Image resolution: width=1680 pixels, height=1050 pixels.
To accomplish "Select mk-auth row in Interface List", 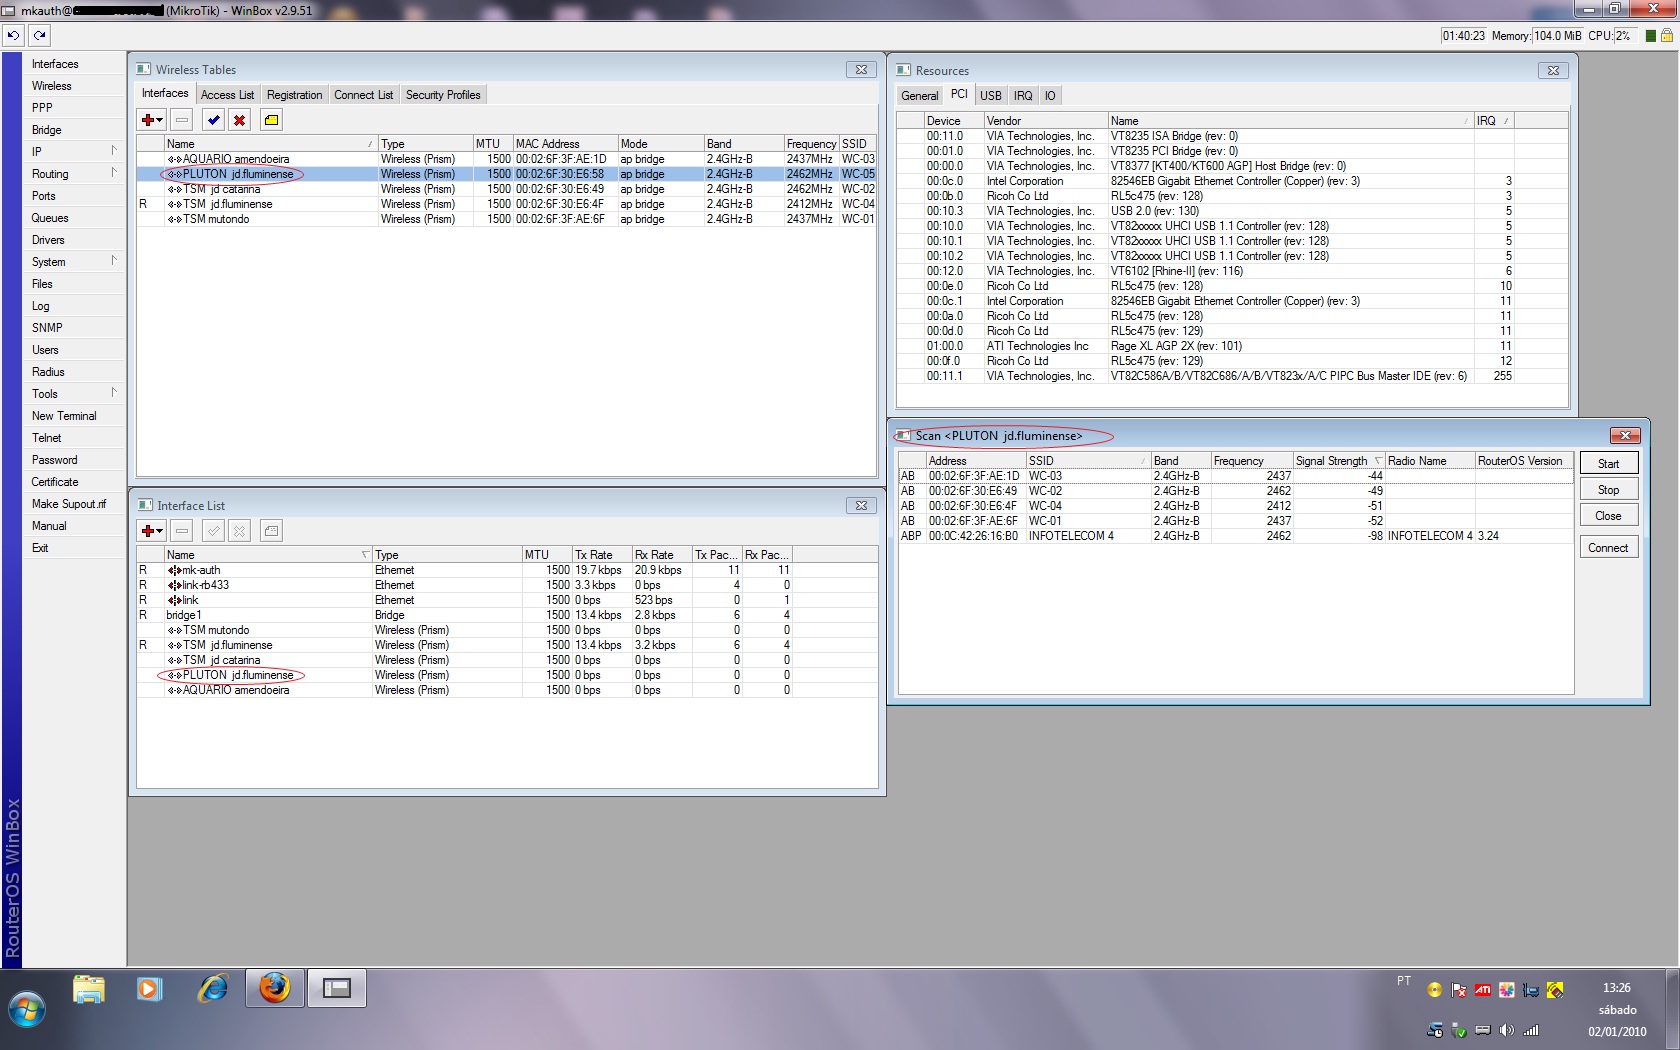I will (x=464, y=570).
